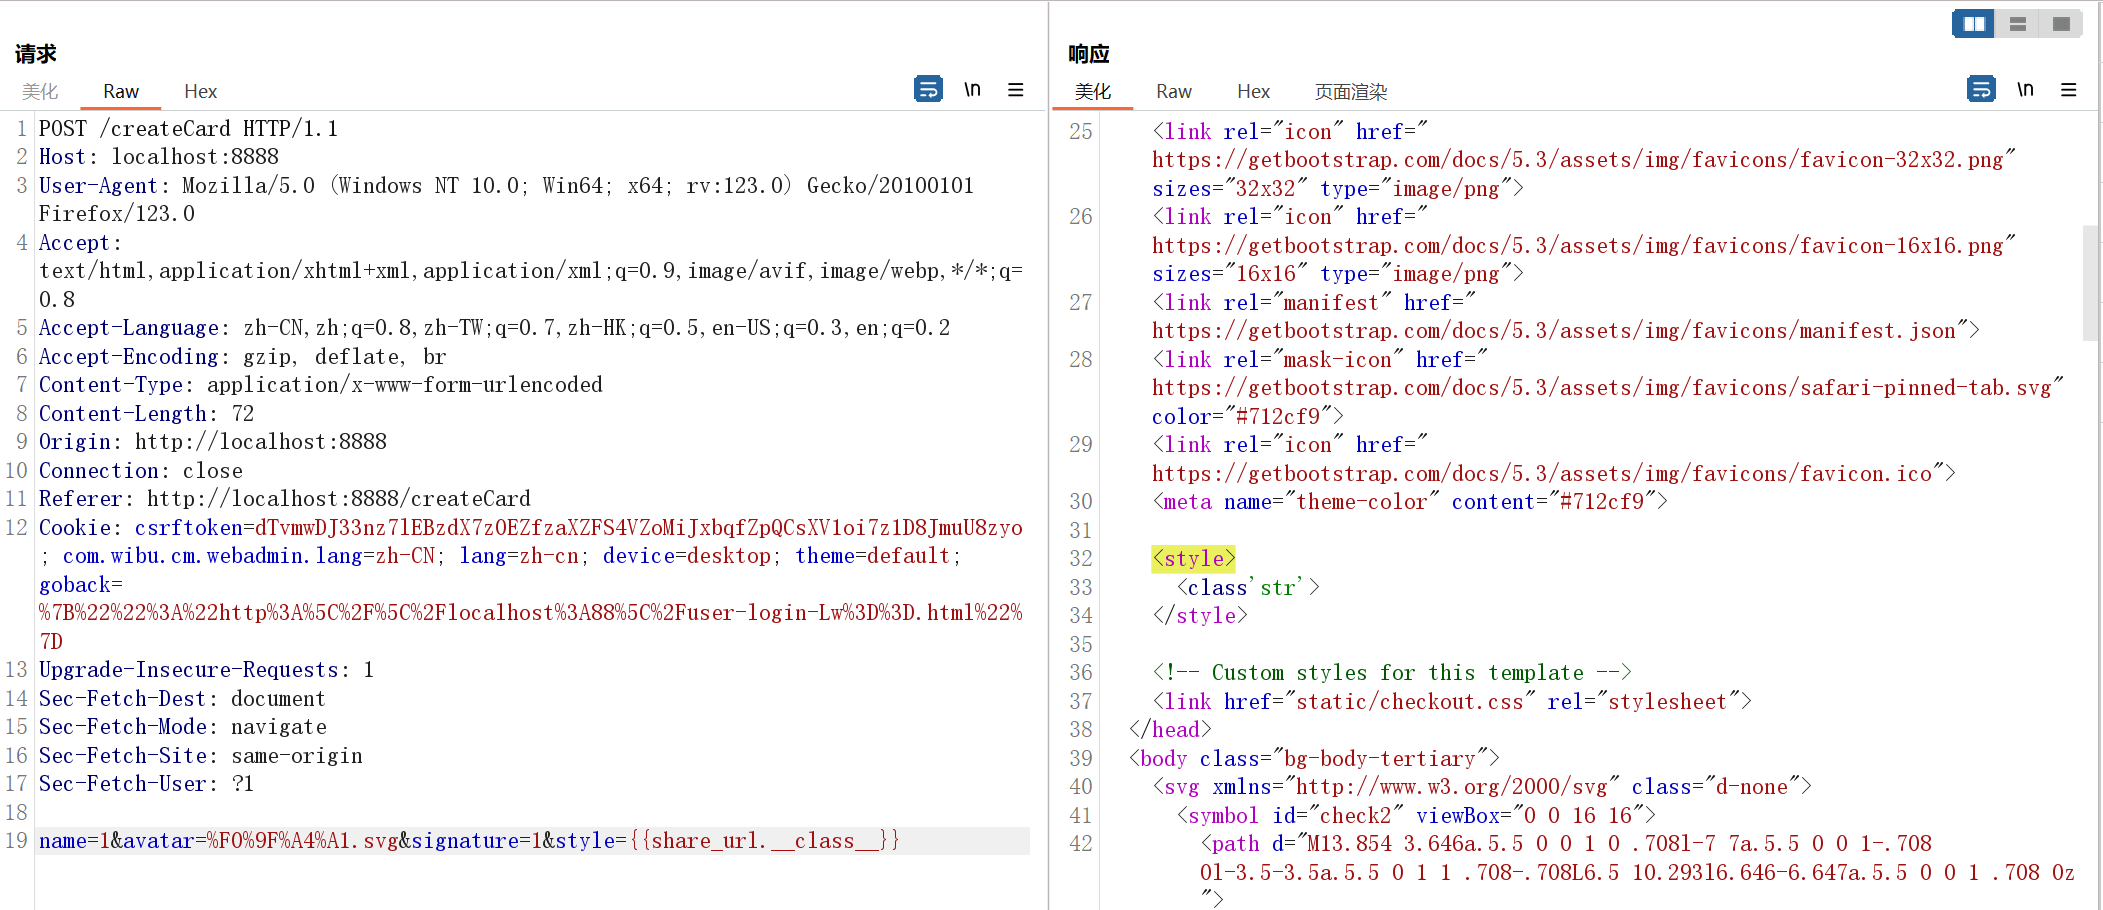
Task: Select combined single-pane layout icon
Action: coord(2061,23)
